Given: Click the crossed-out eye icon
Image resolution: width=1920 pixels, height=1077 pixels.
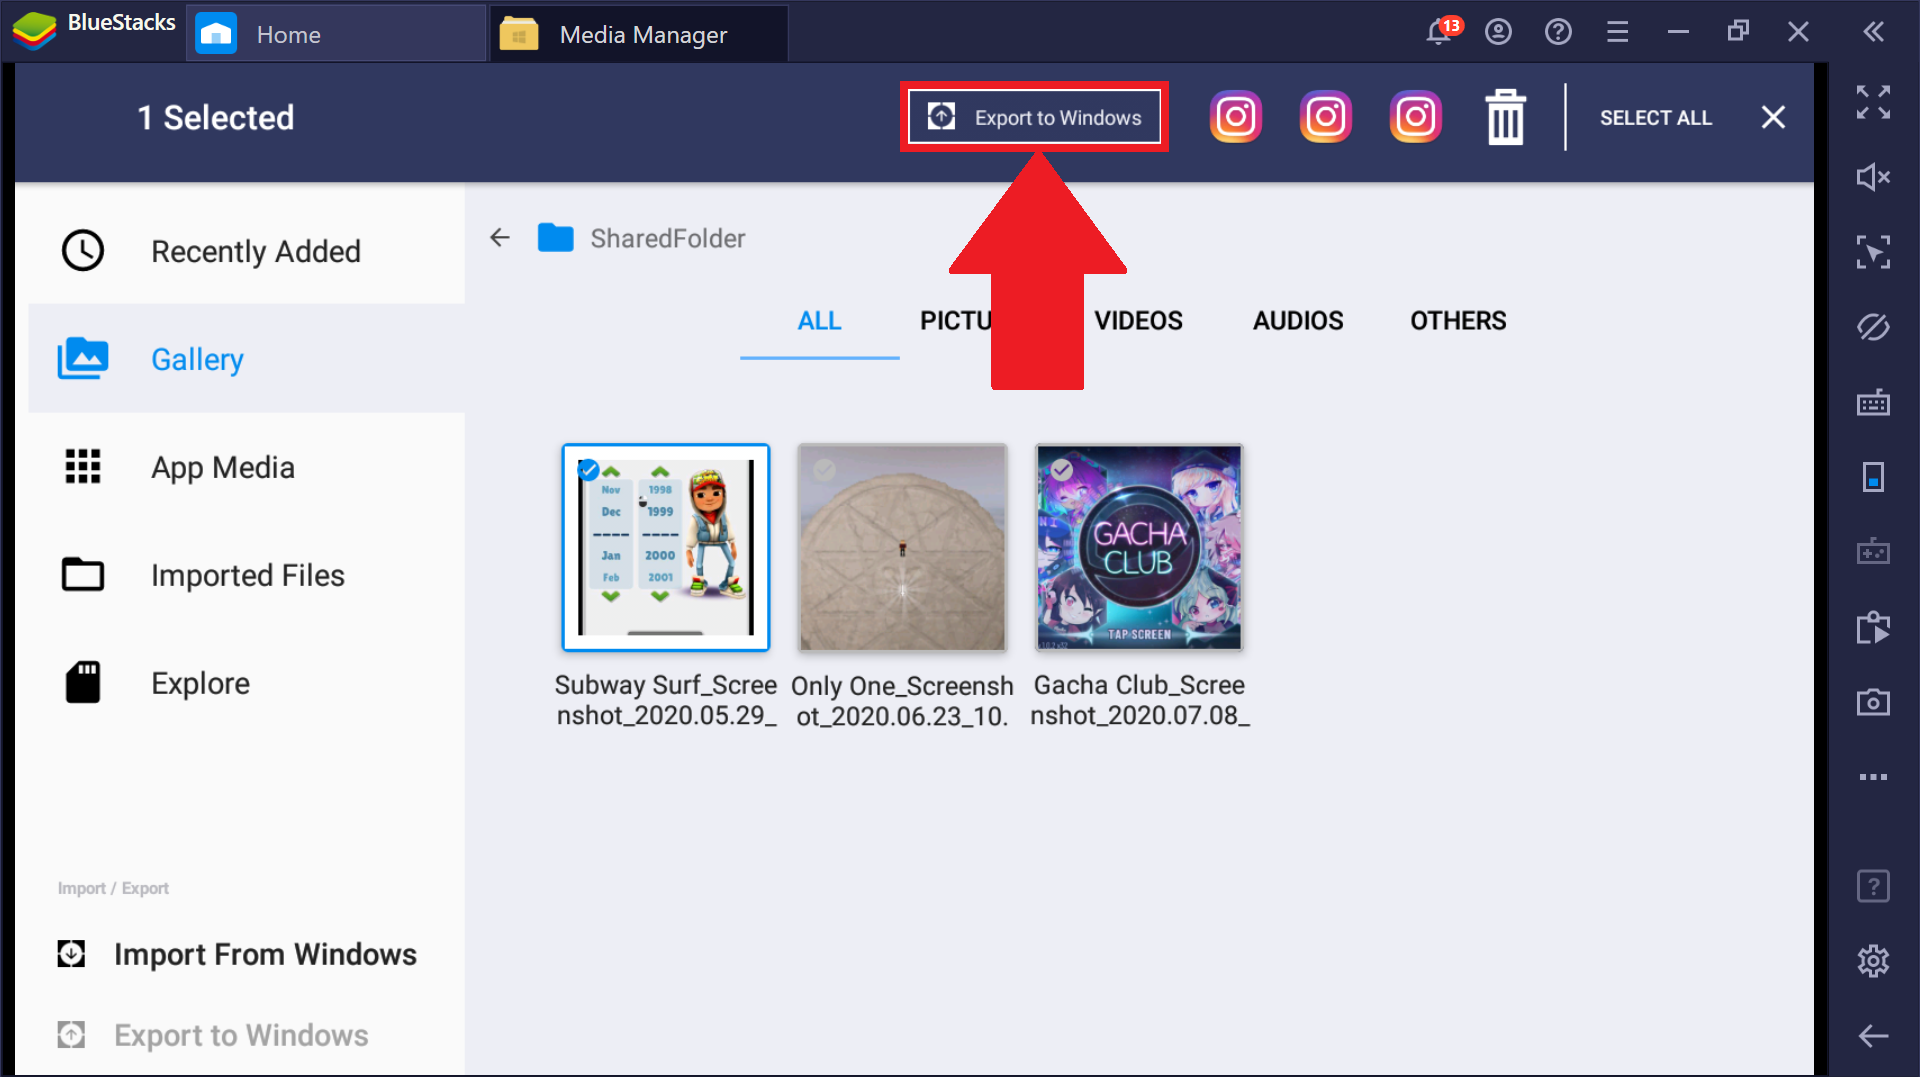Looking at the screenshot, I should 1873,327.
